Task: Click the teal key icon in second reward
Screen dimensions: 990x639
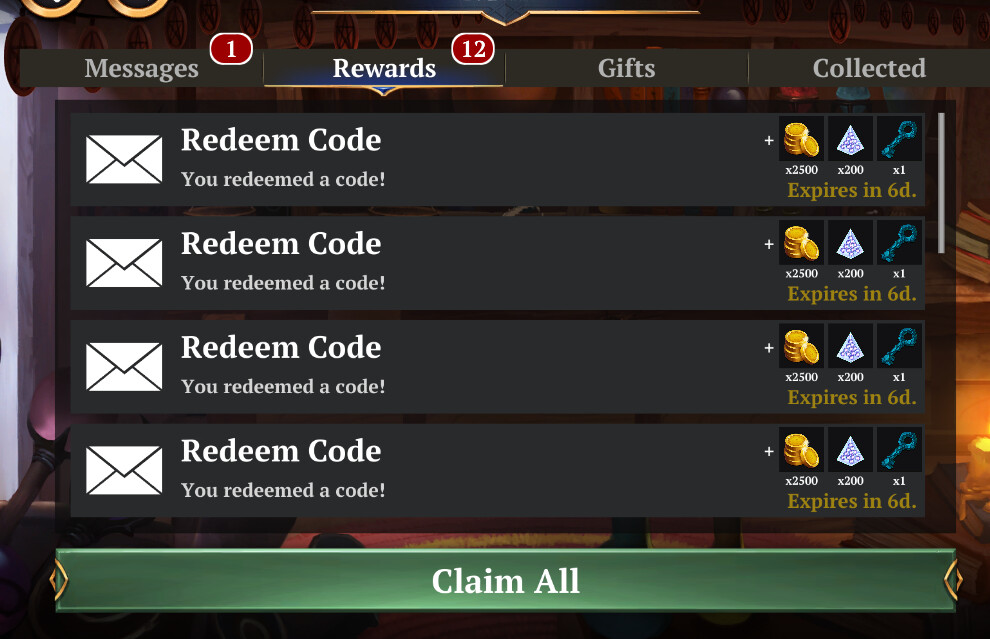Action: coord(899,242)
